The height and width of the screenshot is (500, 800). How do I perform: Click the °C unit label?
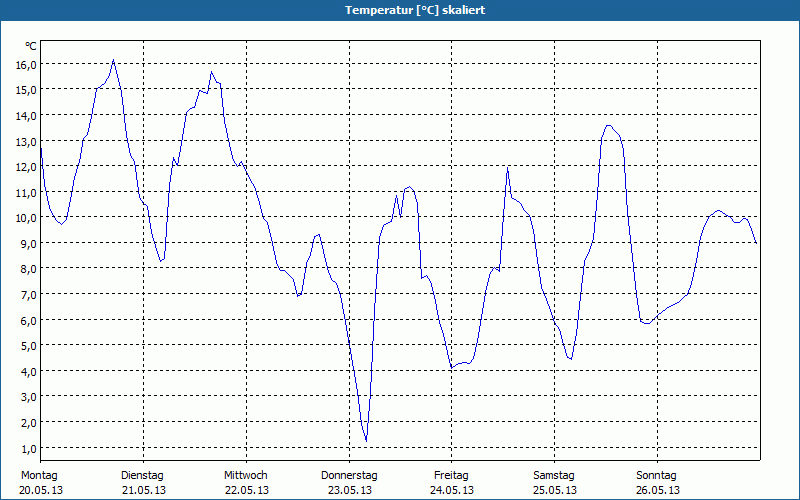31,46
